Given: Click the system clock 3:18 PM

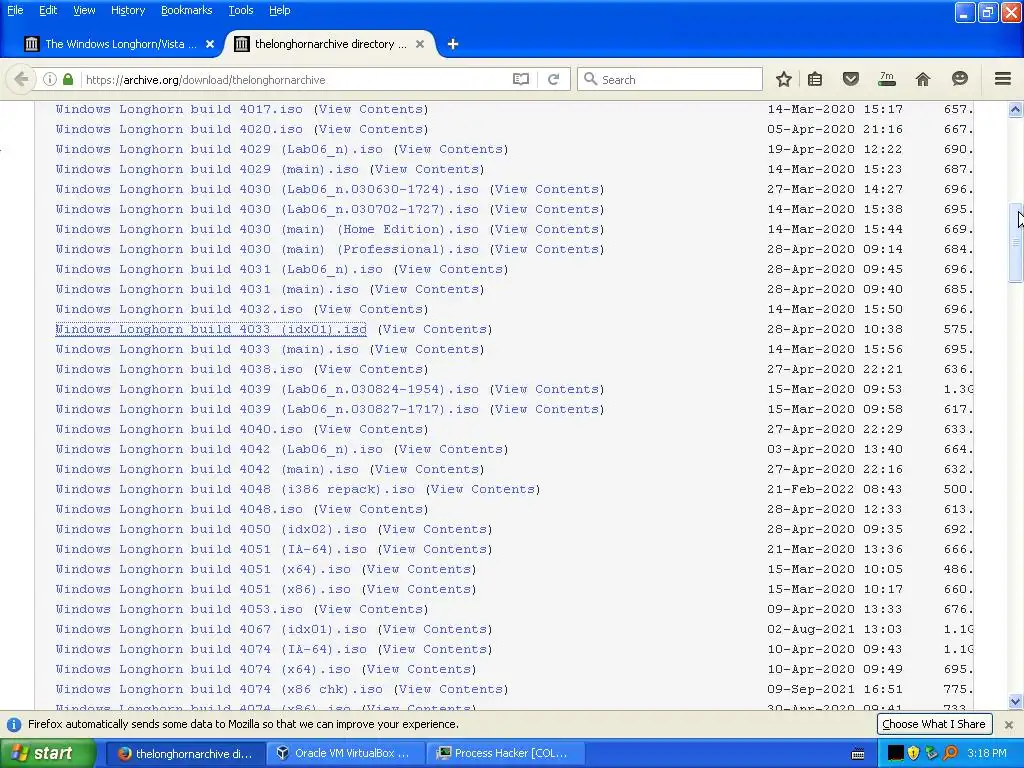Looking at the screenshot, I should 987,754.
